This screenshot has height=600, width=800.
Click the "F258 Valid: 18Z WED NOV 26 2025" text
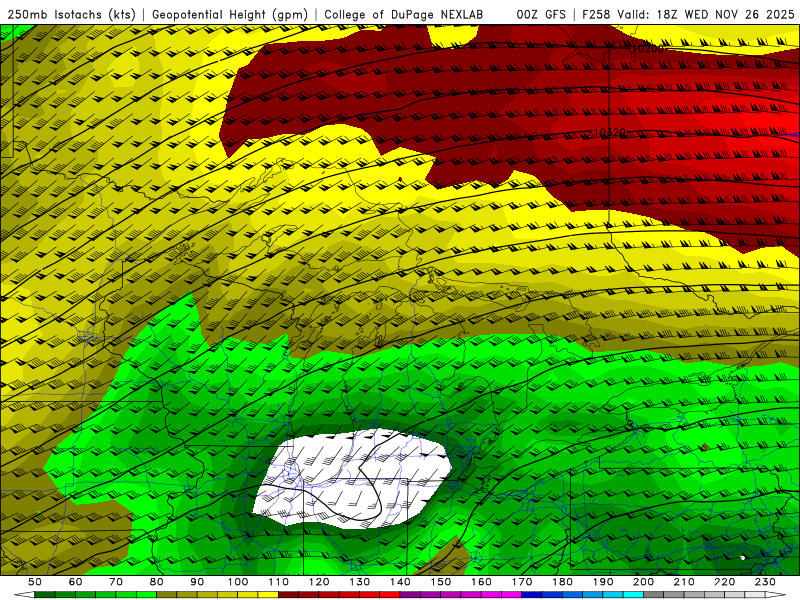(688, 14)
